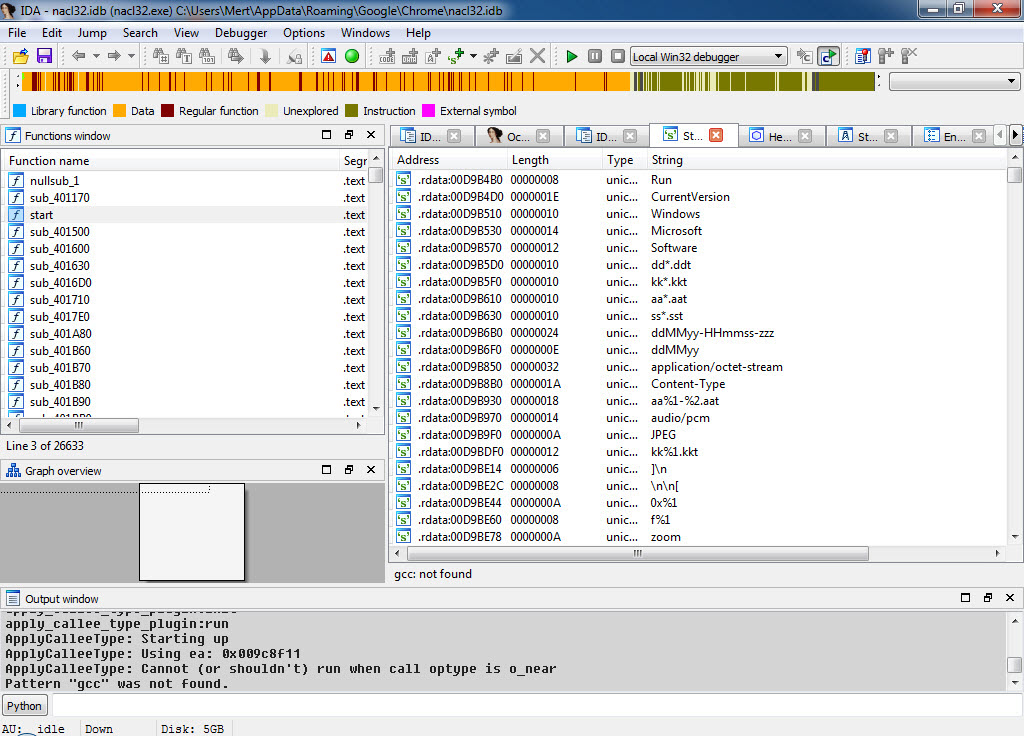The image size is (1024, 736).
Task: Open the Jump menu
Action: [x=92, y=33]
